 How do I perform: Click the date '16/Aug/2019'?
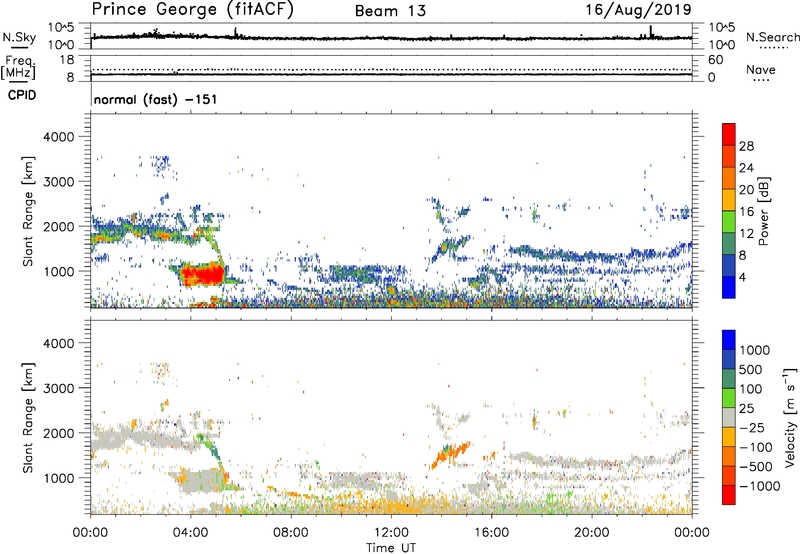(x=638, y=10)
